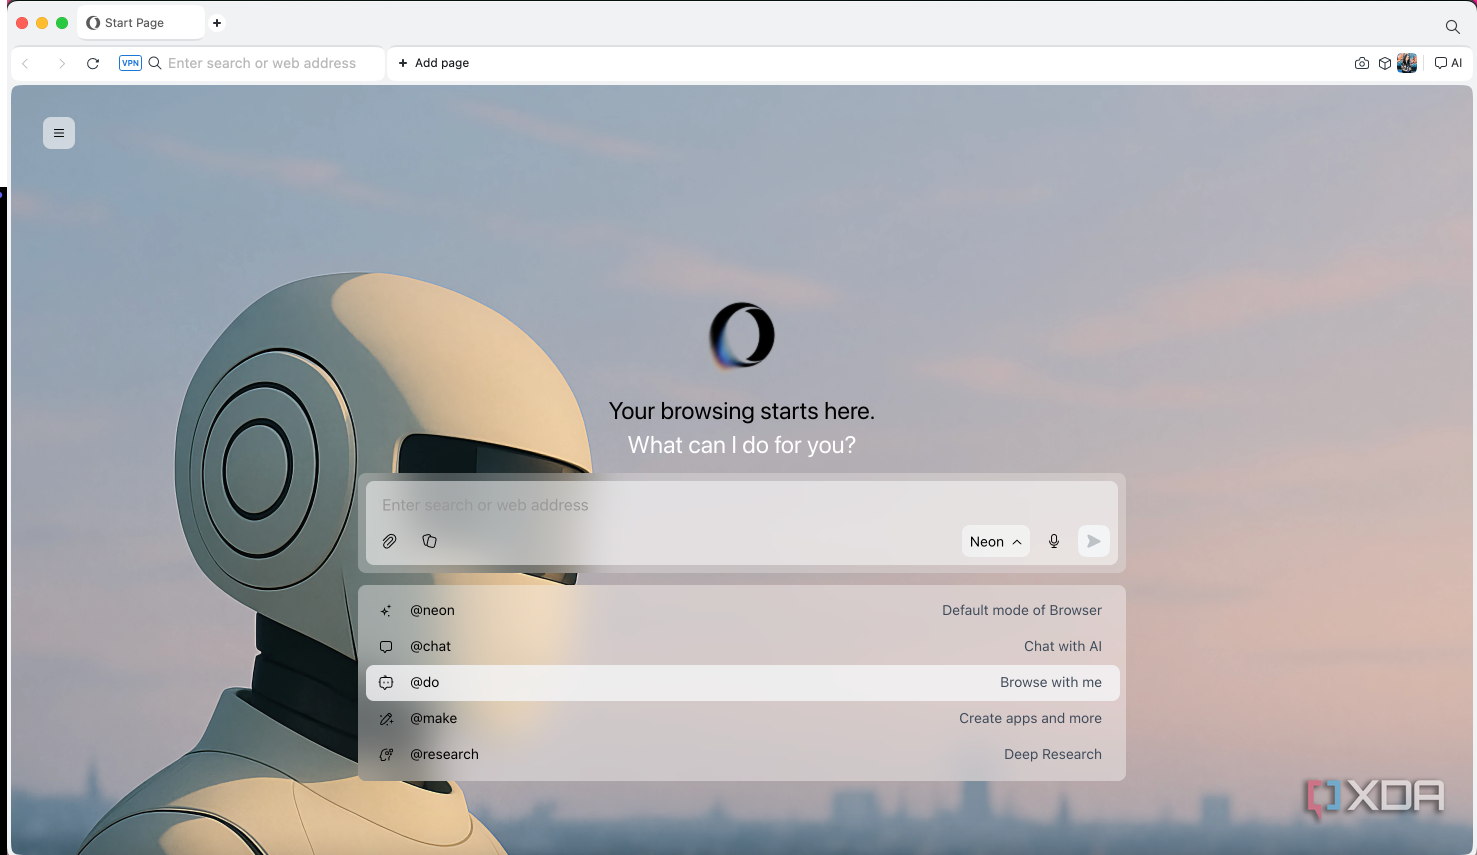
Task: Select the @do mode row
Action: [x=742, y=682]
